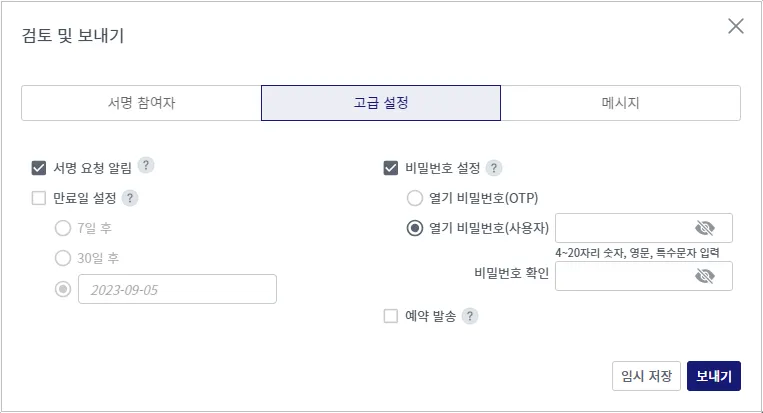The image size is (763, 413).
Task: Enable the 만료일 설정 checkbox
Action: pyautogui.click(x=40, y=198)
